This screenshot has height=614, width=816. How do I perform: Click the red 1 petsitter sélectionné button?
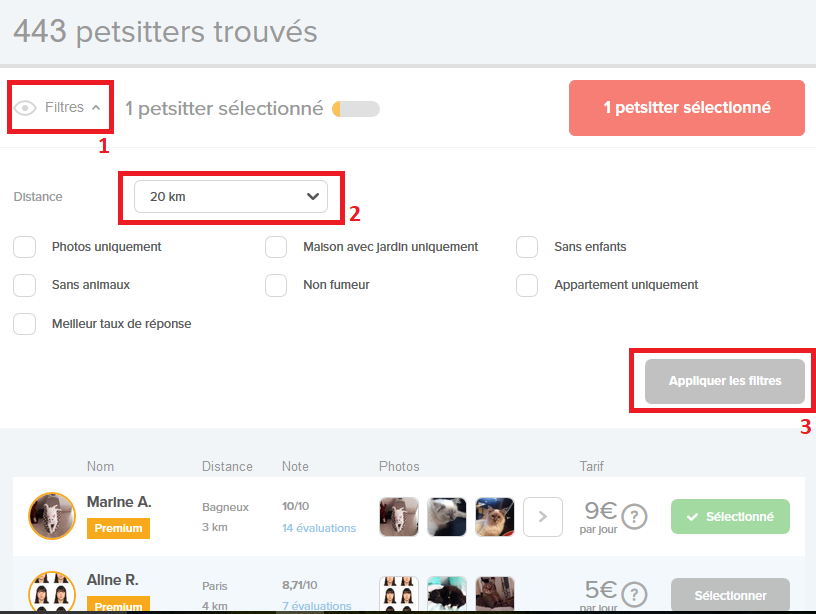686,108
